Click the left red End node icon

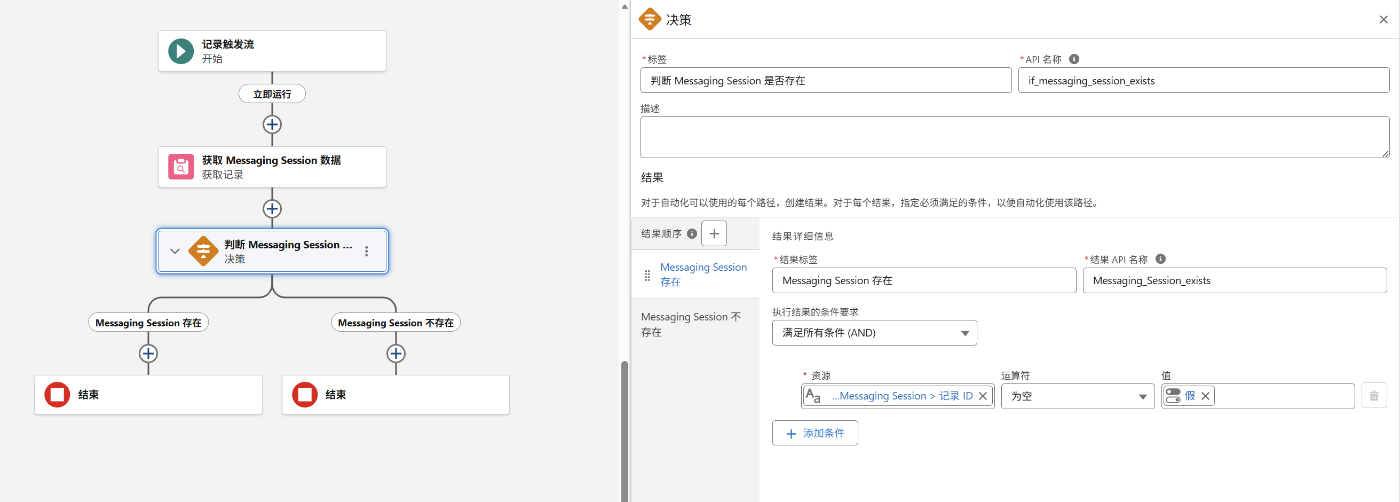pos(57,395)
